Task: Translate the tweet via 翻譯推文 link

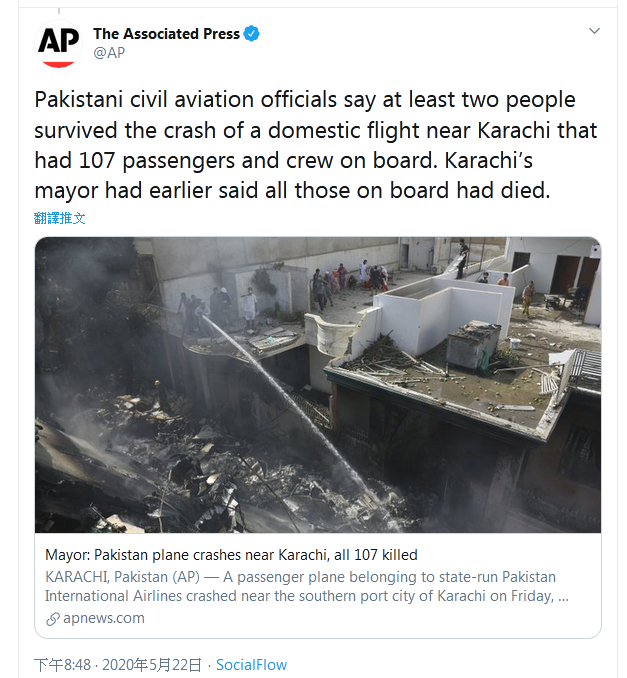Action: point(60,218)
